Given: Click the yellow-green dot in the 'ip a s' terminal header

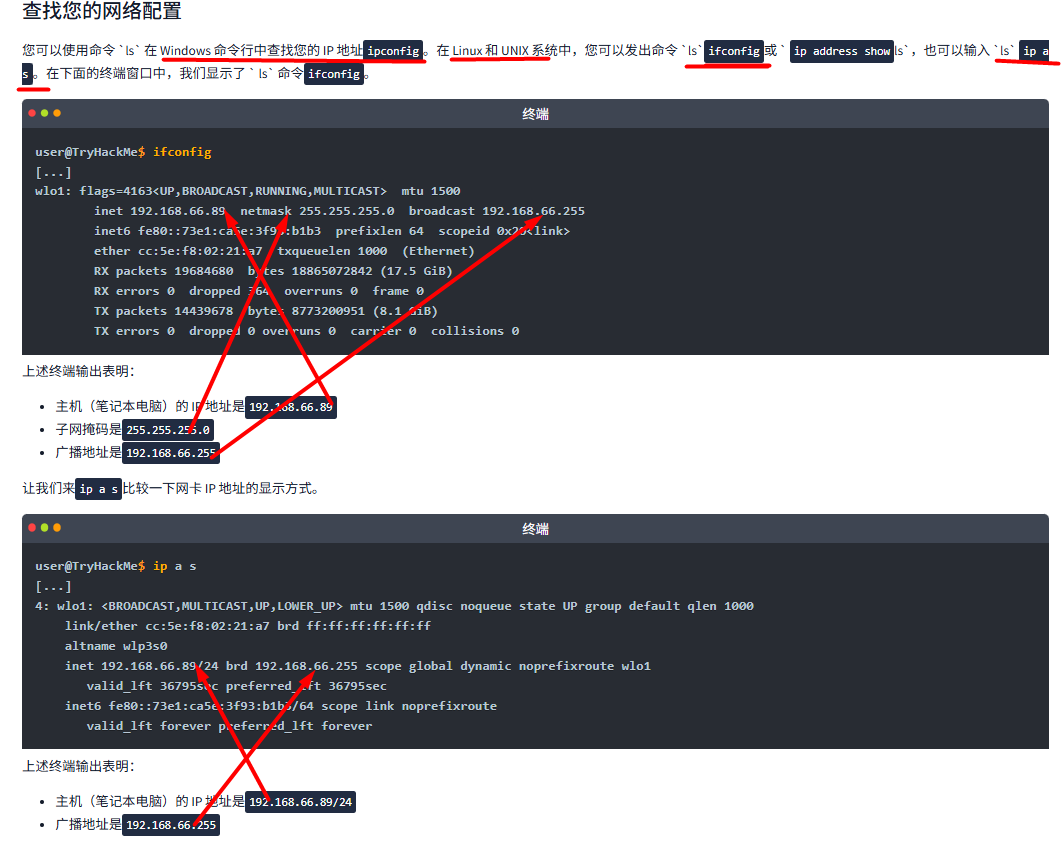Looking at the screenshot, I should pos(45,527).
